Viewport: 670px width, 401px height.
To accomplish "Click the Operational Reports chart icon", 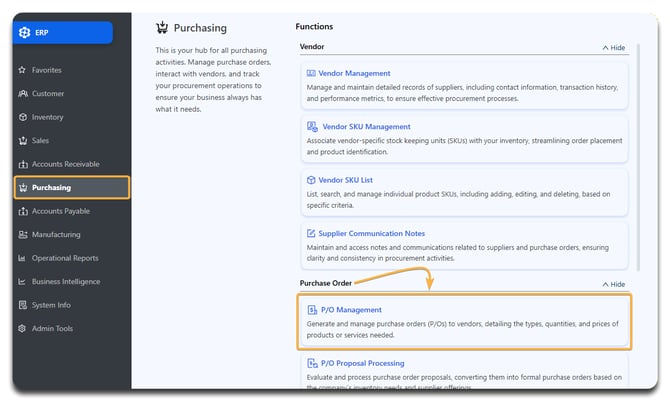I will [23, 258].
